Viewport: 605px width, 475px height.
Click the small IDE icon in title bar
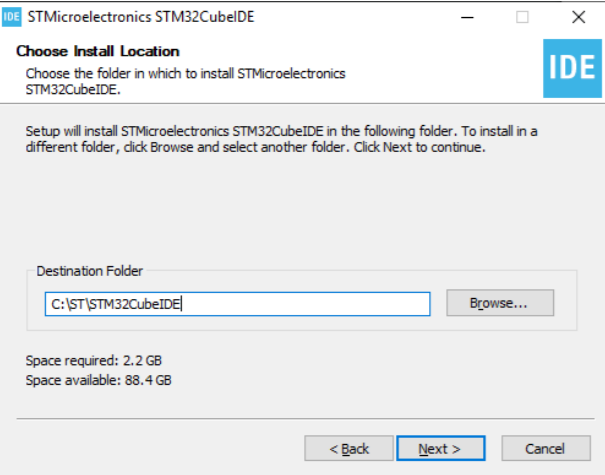coord(12,17)
